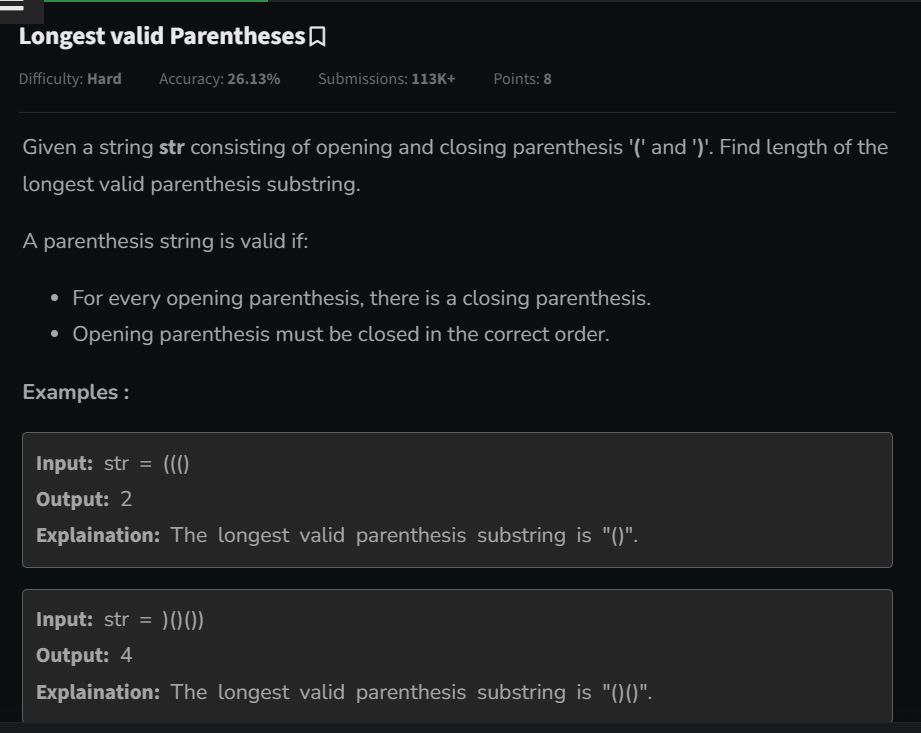Click second example's Explaination line
921x733 pixels.
344,692
